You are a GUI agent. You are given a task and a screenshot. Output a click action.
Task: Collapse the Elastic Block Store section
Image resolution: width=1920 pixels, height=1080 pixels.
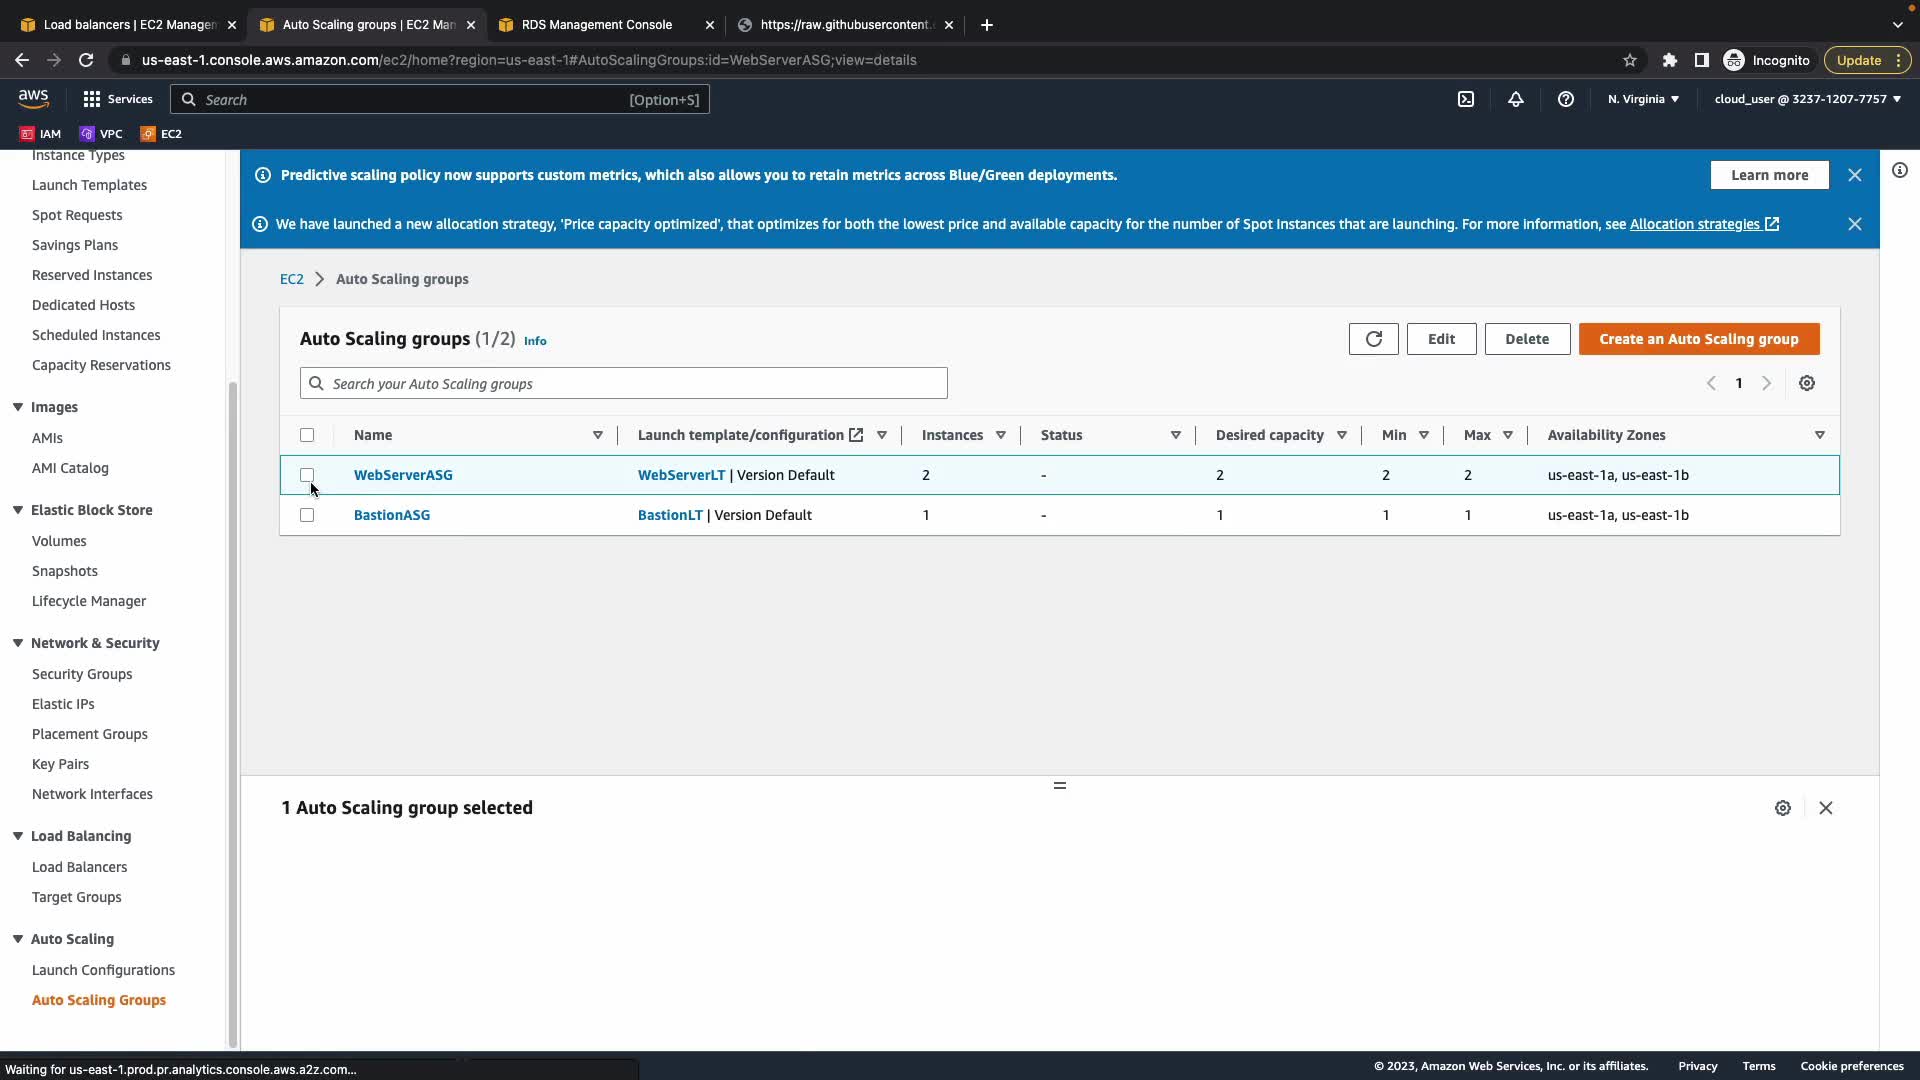18,510
